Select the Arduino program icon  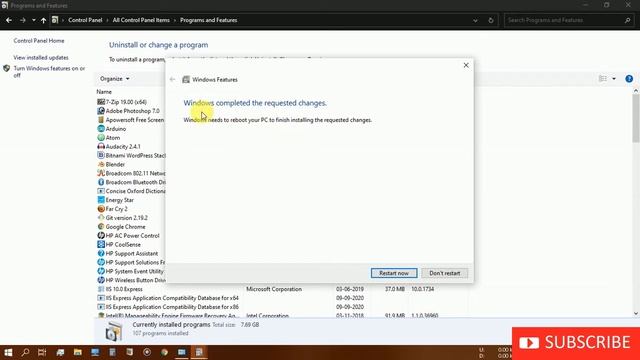101,129
